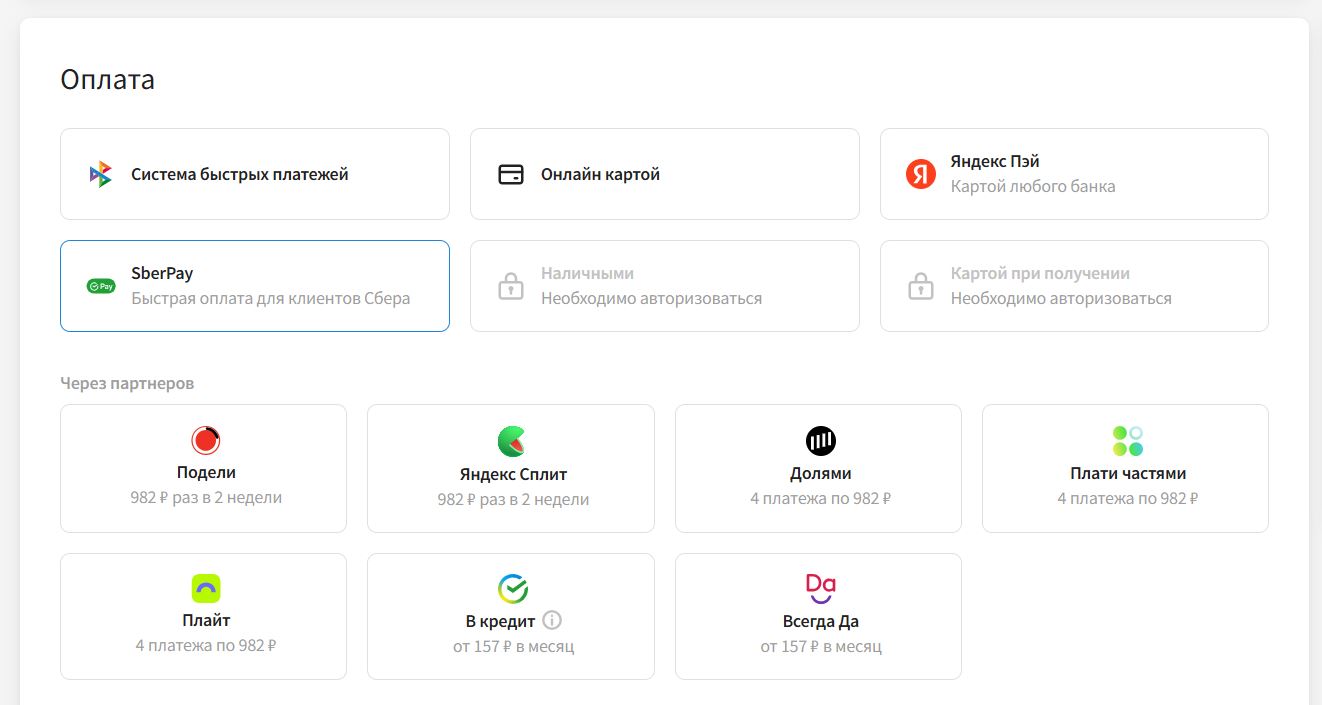Click the text Картой любого банка
The height and width of the screenshot is (705, 1322).
click(1033, 186)
